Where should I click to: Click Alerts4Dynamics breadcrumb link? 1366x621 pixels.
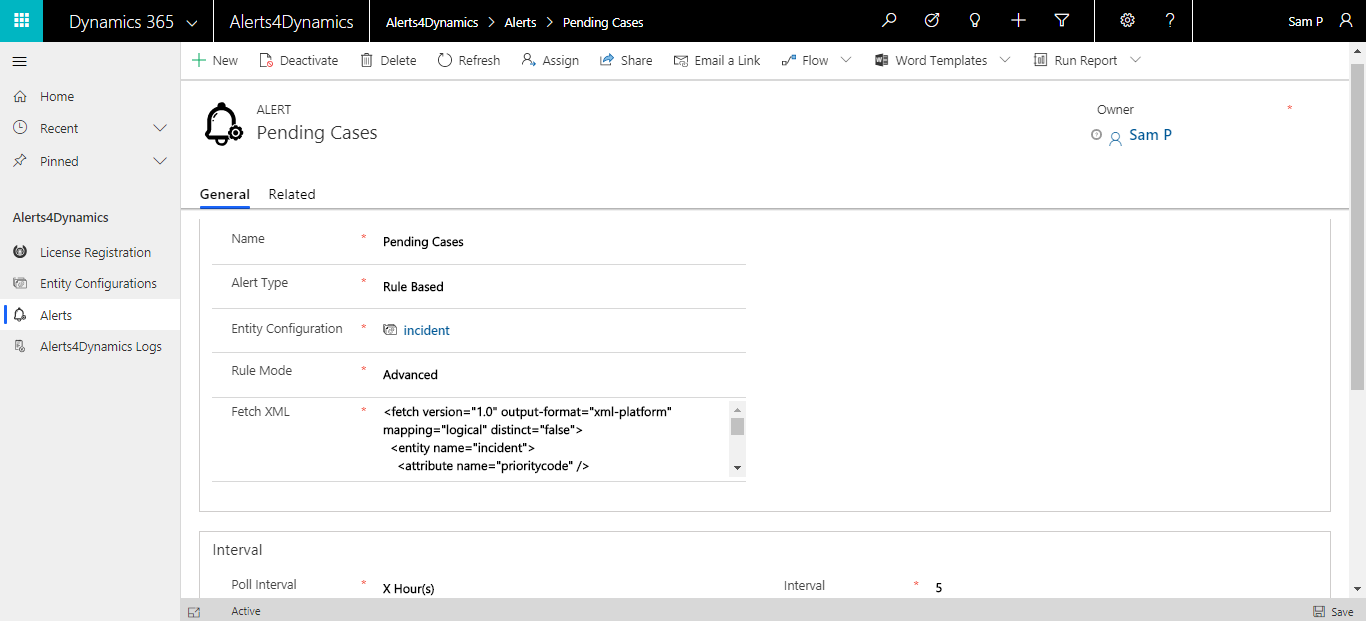point(432,22)
